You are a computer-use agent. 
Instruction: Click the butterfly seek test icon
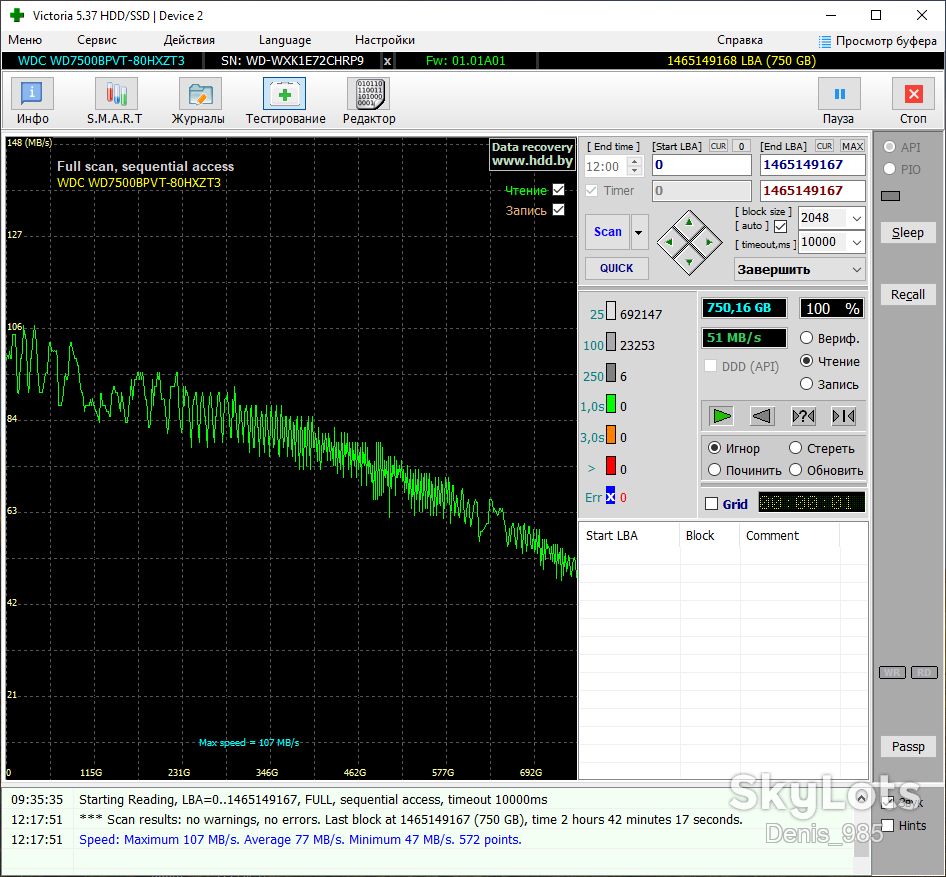coord(843,416)
